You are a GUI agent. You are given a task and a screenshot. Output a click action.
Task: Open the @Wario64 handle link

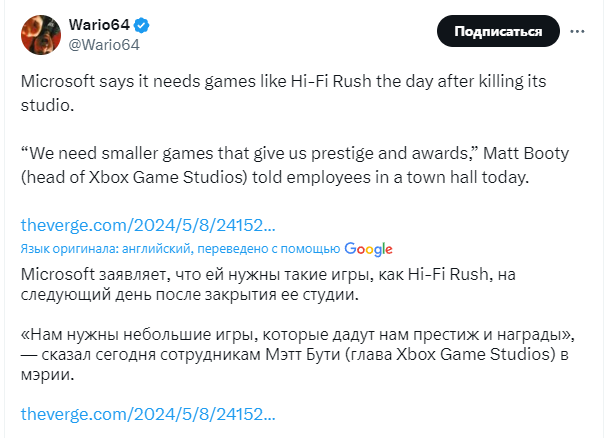(103, 44)
